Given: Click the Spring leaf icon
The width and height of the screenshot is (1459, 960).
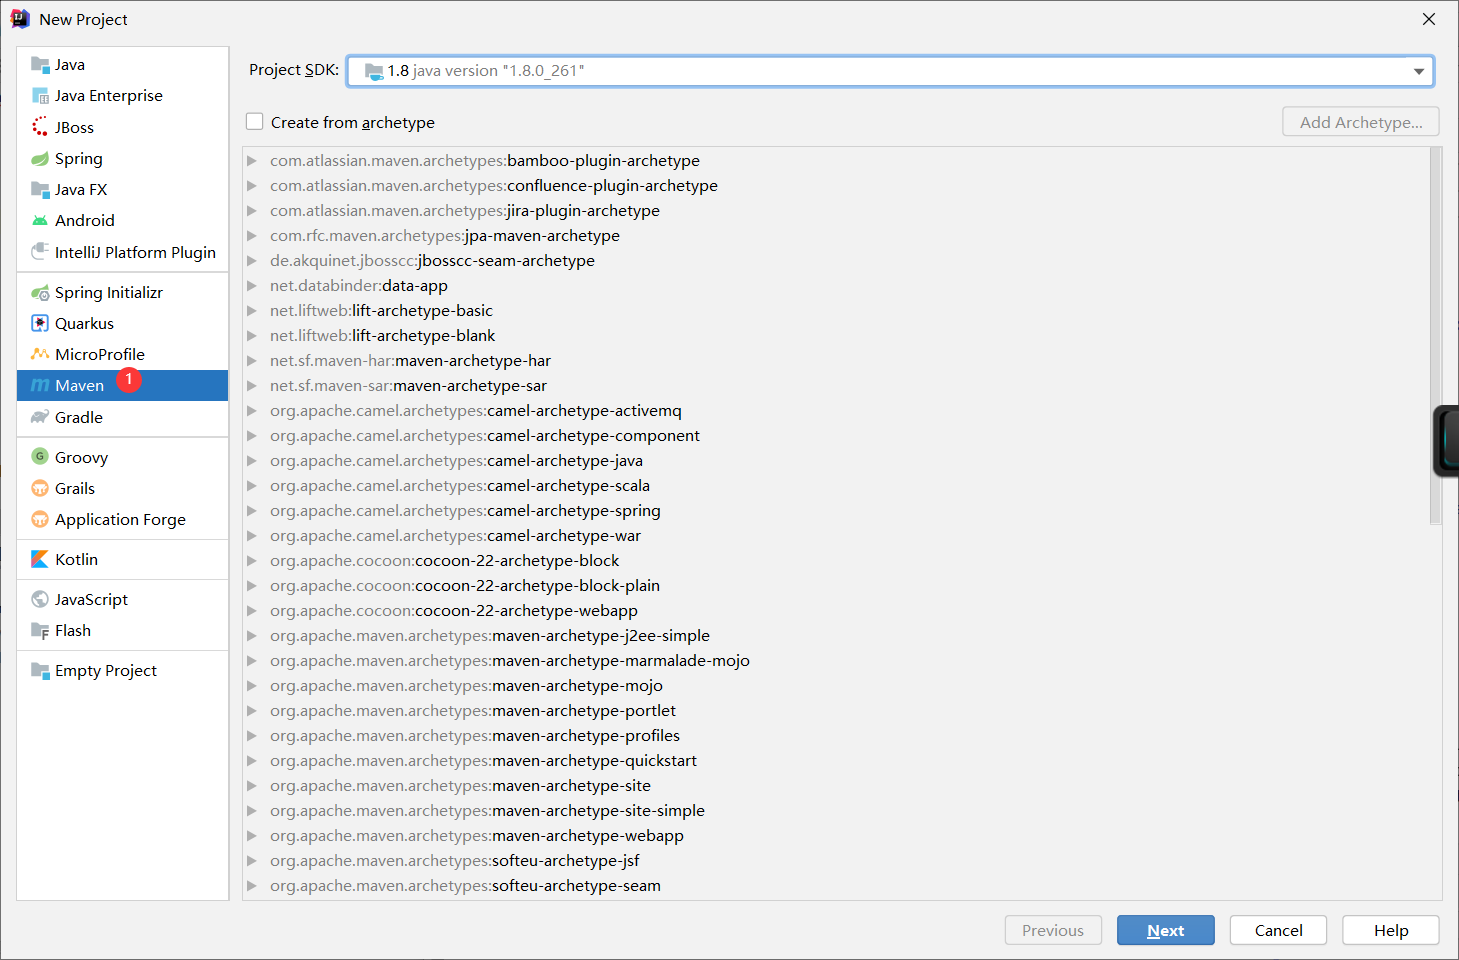Looking at the screenshot, I should [40, 158].
